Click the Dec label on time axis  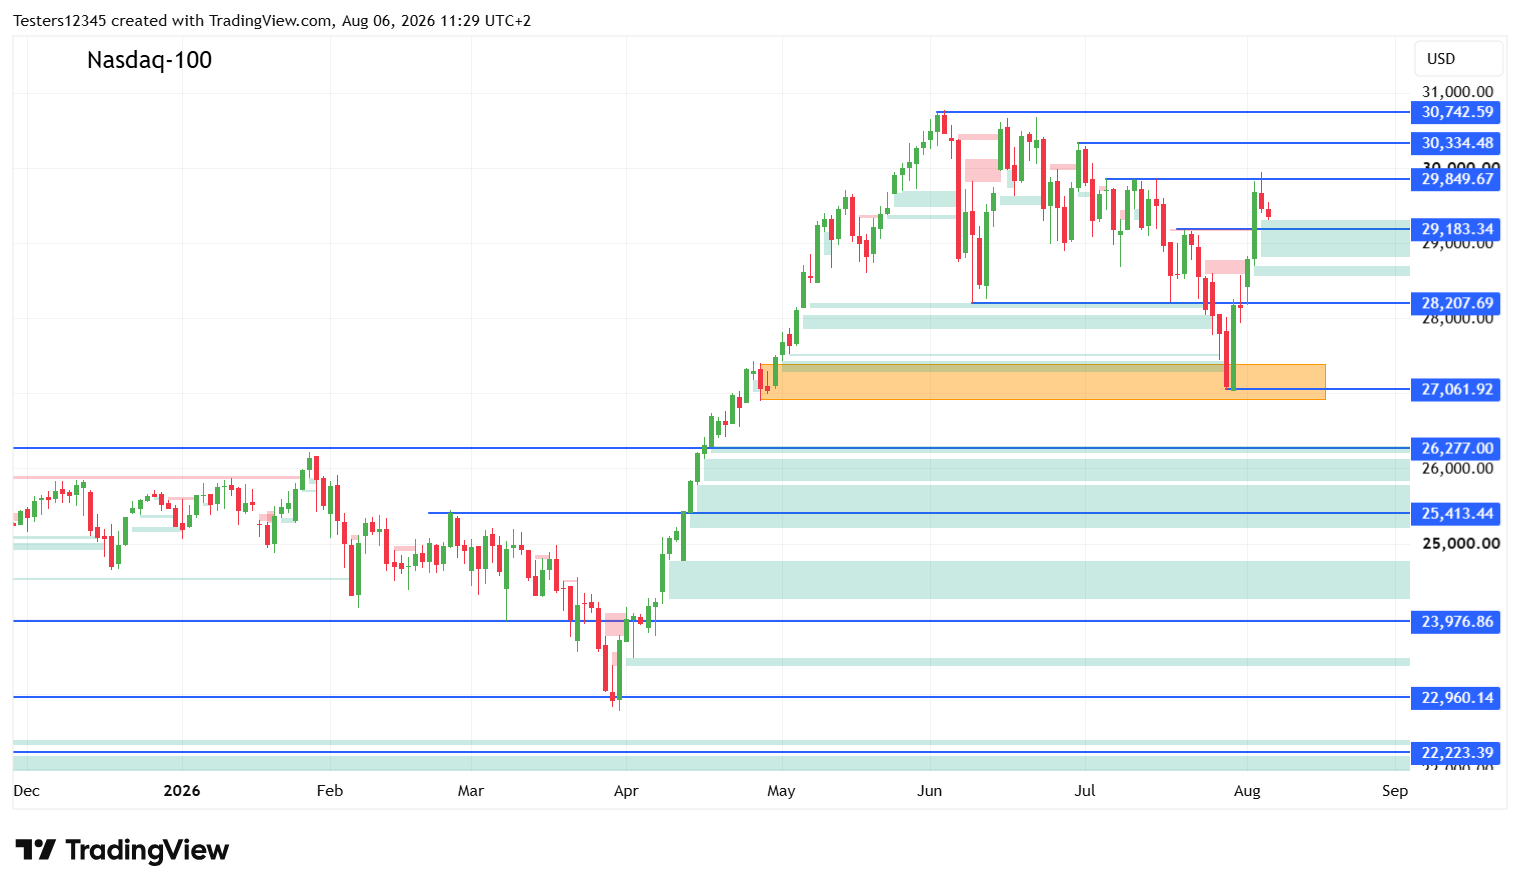coord(27,791)
